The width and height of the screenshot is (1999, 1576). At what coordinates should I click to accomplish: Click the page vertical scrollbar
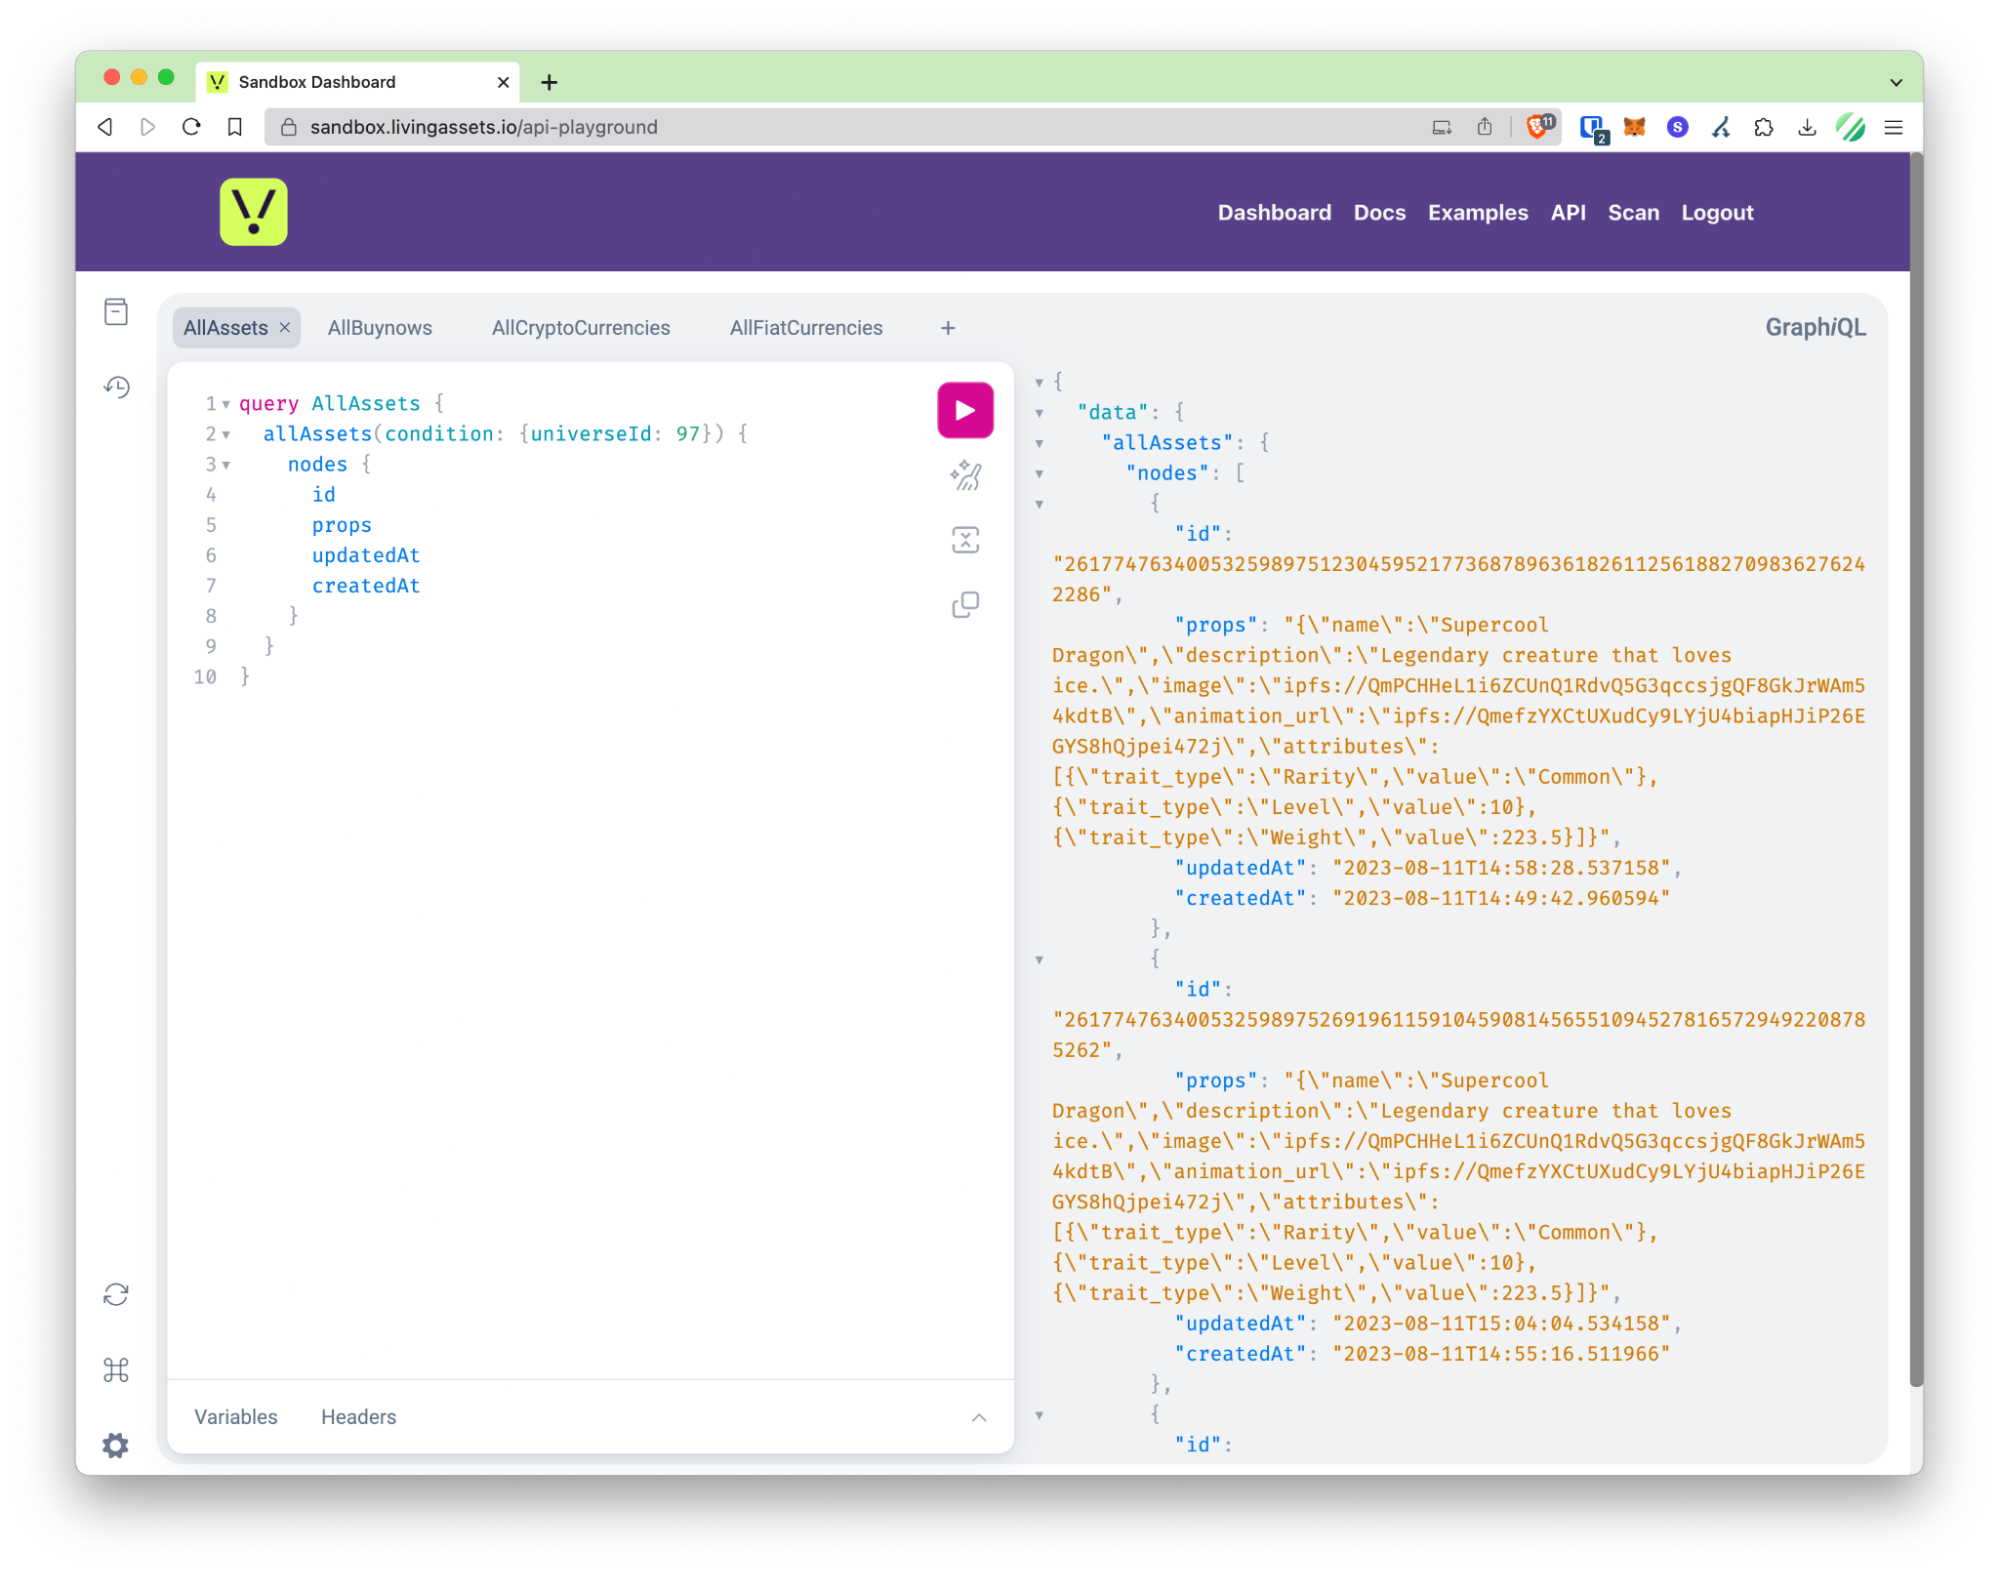(x=1914, y=770)
